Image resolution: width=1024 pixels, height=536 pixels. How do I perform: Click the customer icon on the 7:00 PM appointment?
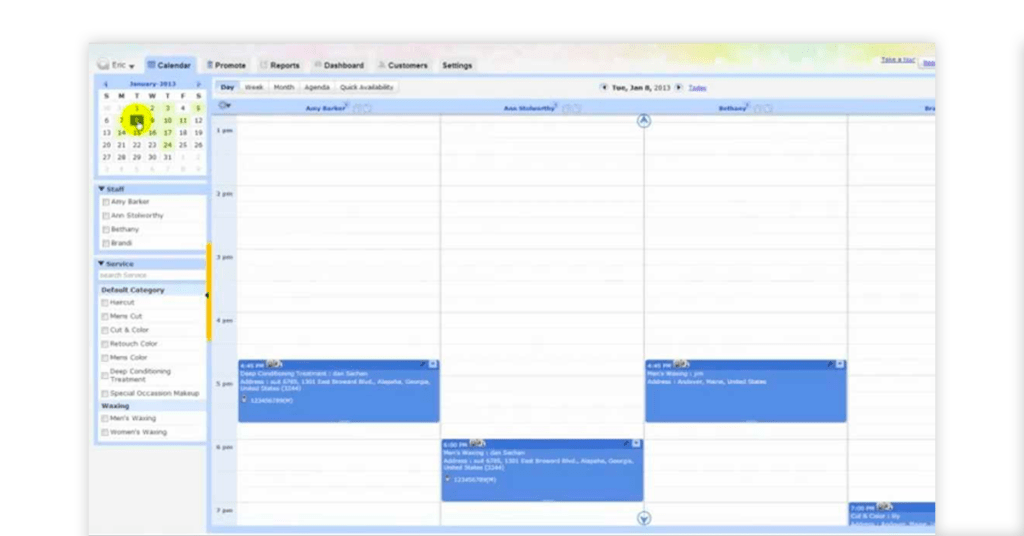(885, 507)
